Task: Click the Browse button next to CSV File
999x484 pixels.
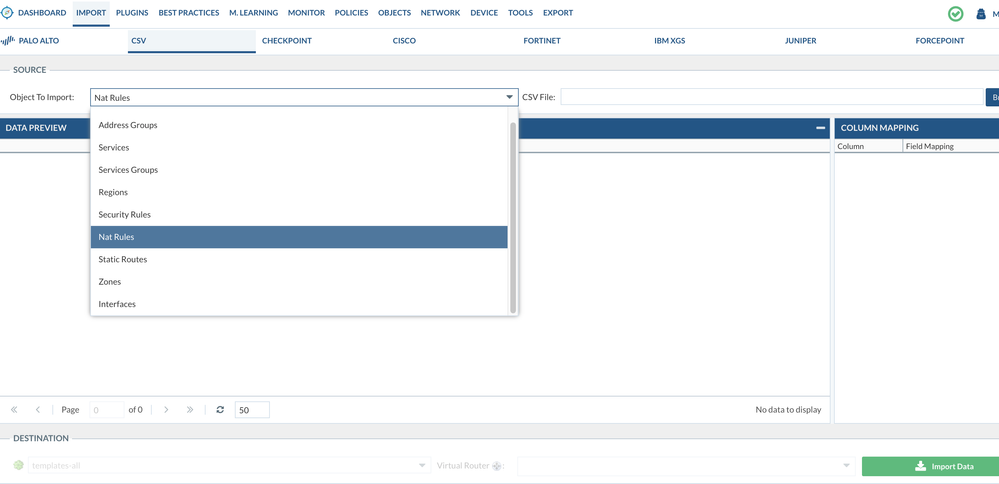Action: click(993, 97)
